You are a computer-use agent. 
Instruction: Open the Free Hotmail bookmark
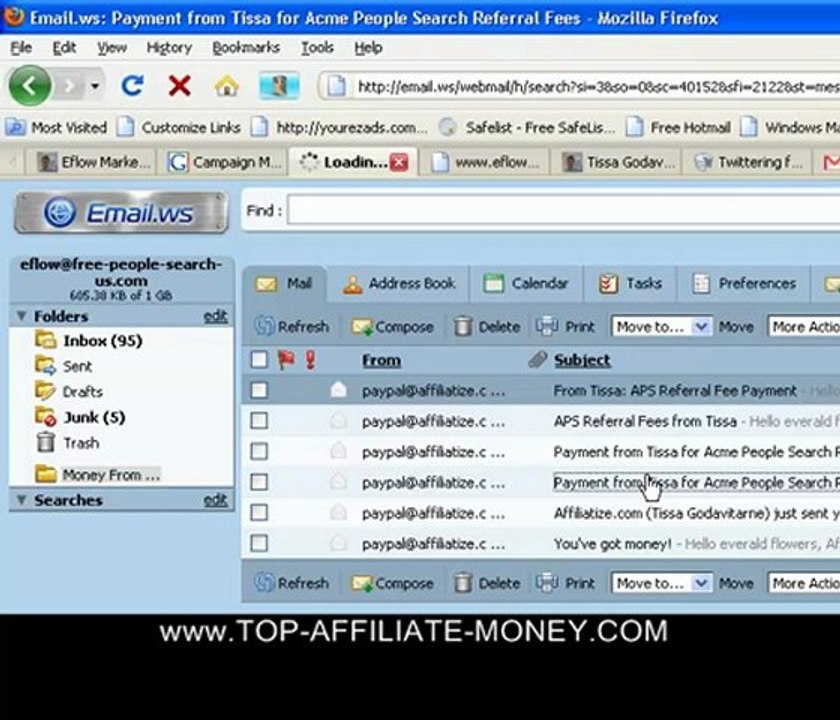point(678,128)
